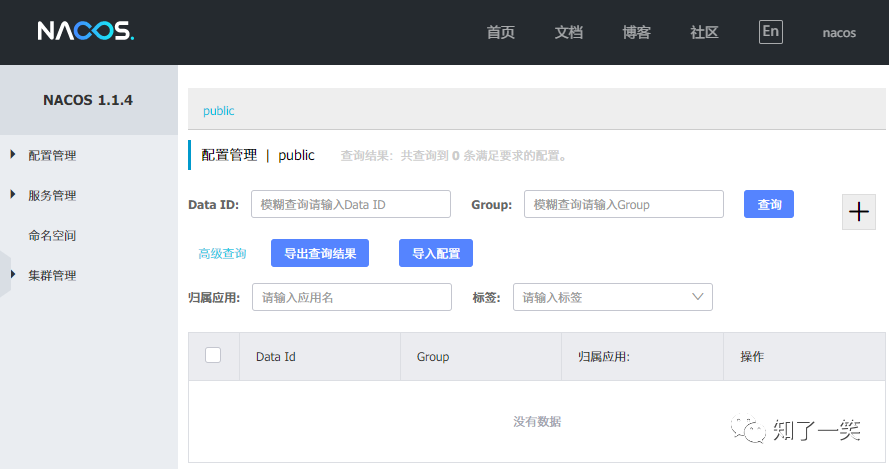This screenshot has width=889, height=469.
Task: Open 博客 in top navigation
Action: point(636,32)
